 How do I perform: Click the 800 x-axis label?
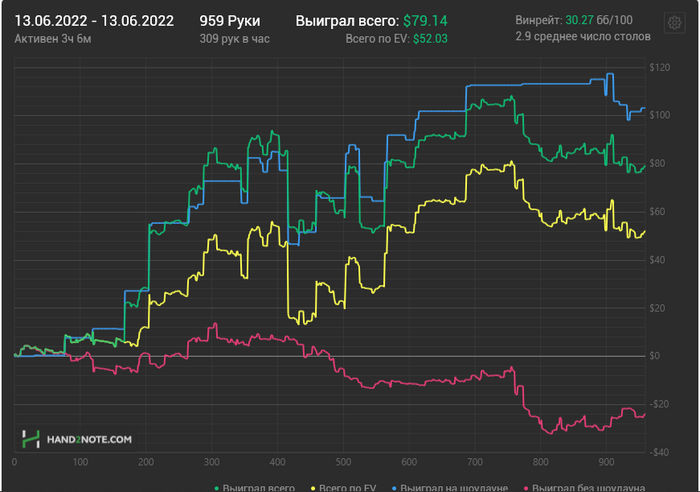pos(540,462)
